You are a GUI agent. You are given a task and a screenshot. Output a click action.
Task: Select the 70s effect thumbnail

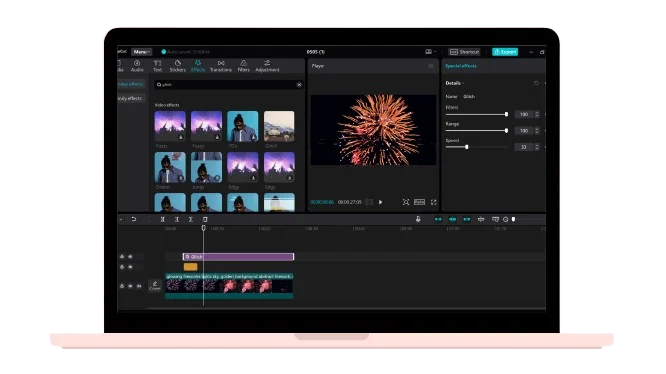coord(243,126)
